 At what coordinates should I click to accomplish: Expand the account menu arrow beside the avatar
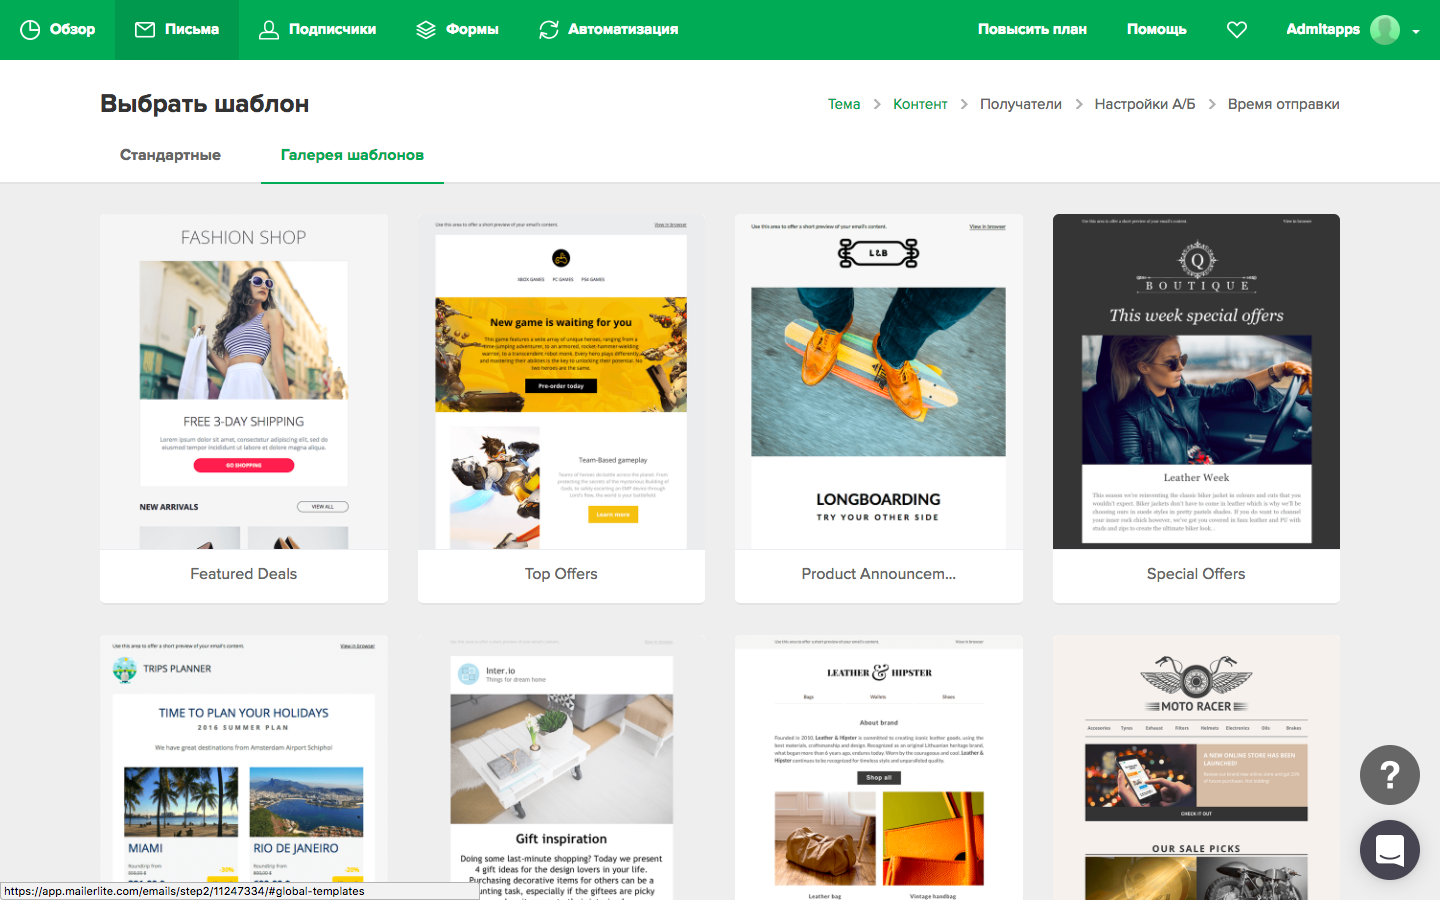pyautogui.click(x=1416, y=33)
